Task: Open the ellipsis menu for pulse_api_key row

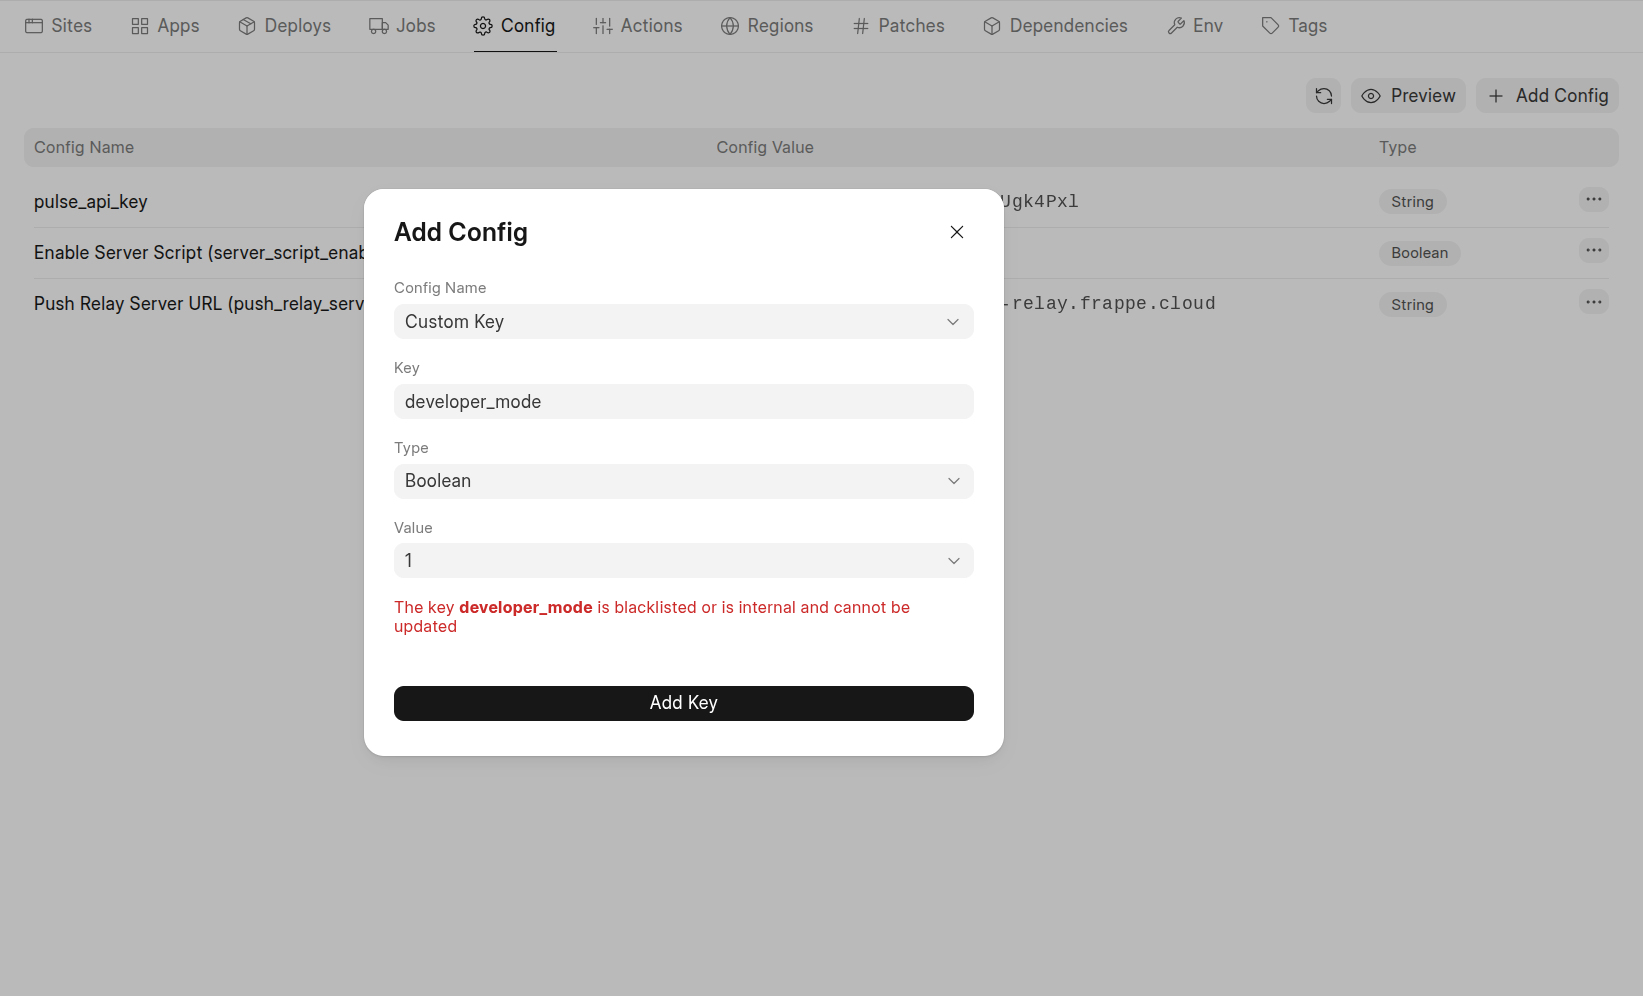Action: coord(1593,200)
